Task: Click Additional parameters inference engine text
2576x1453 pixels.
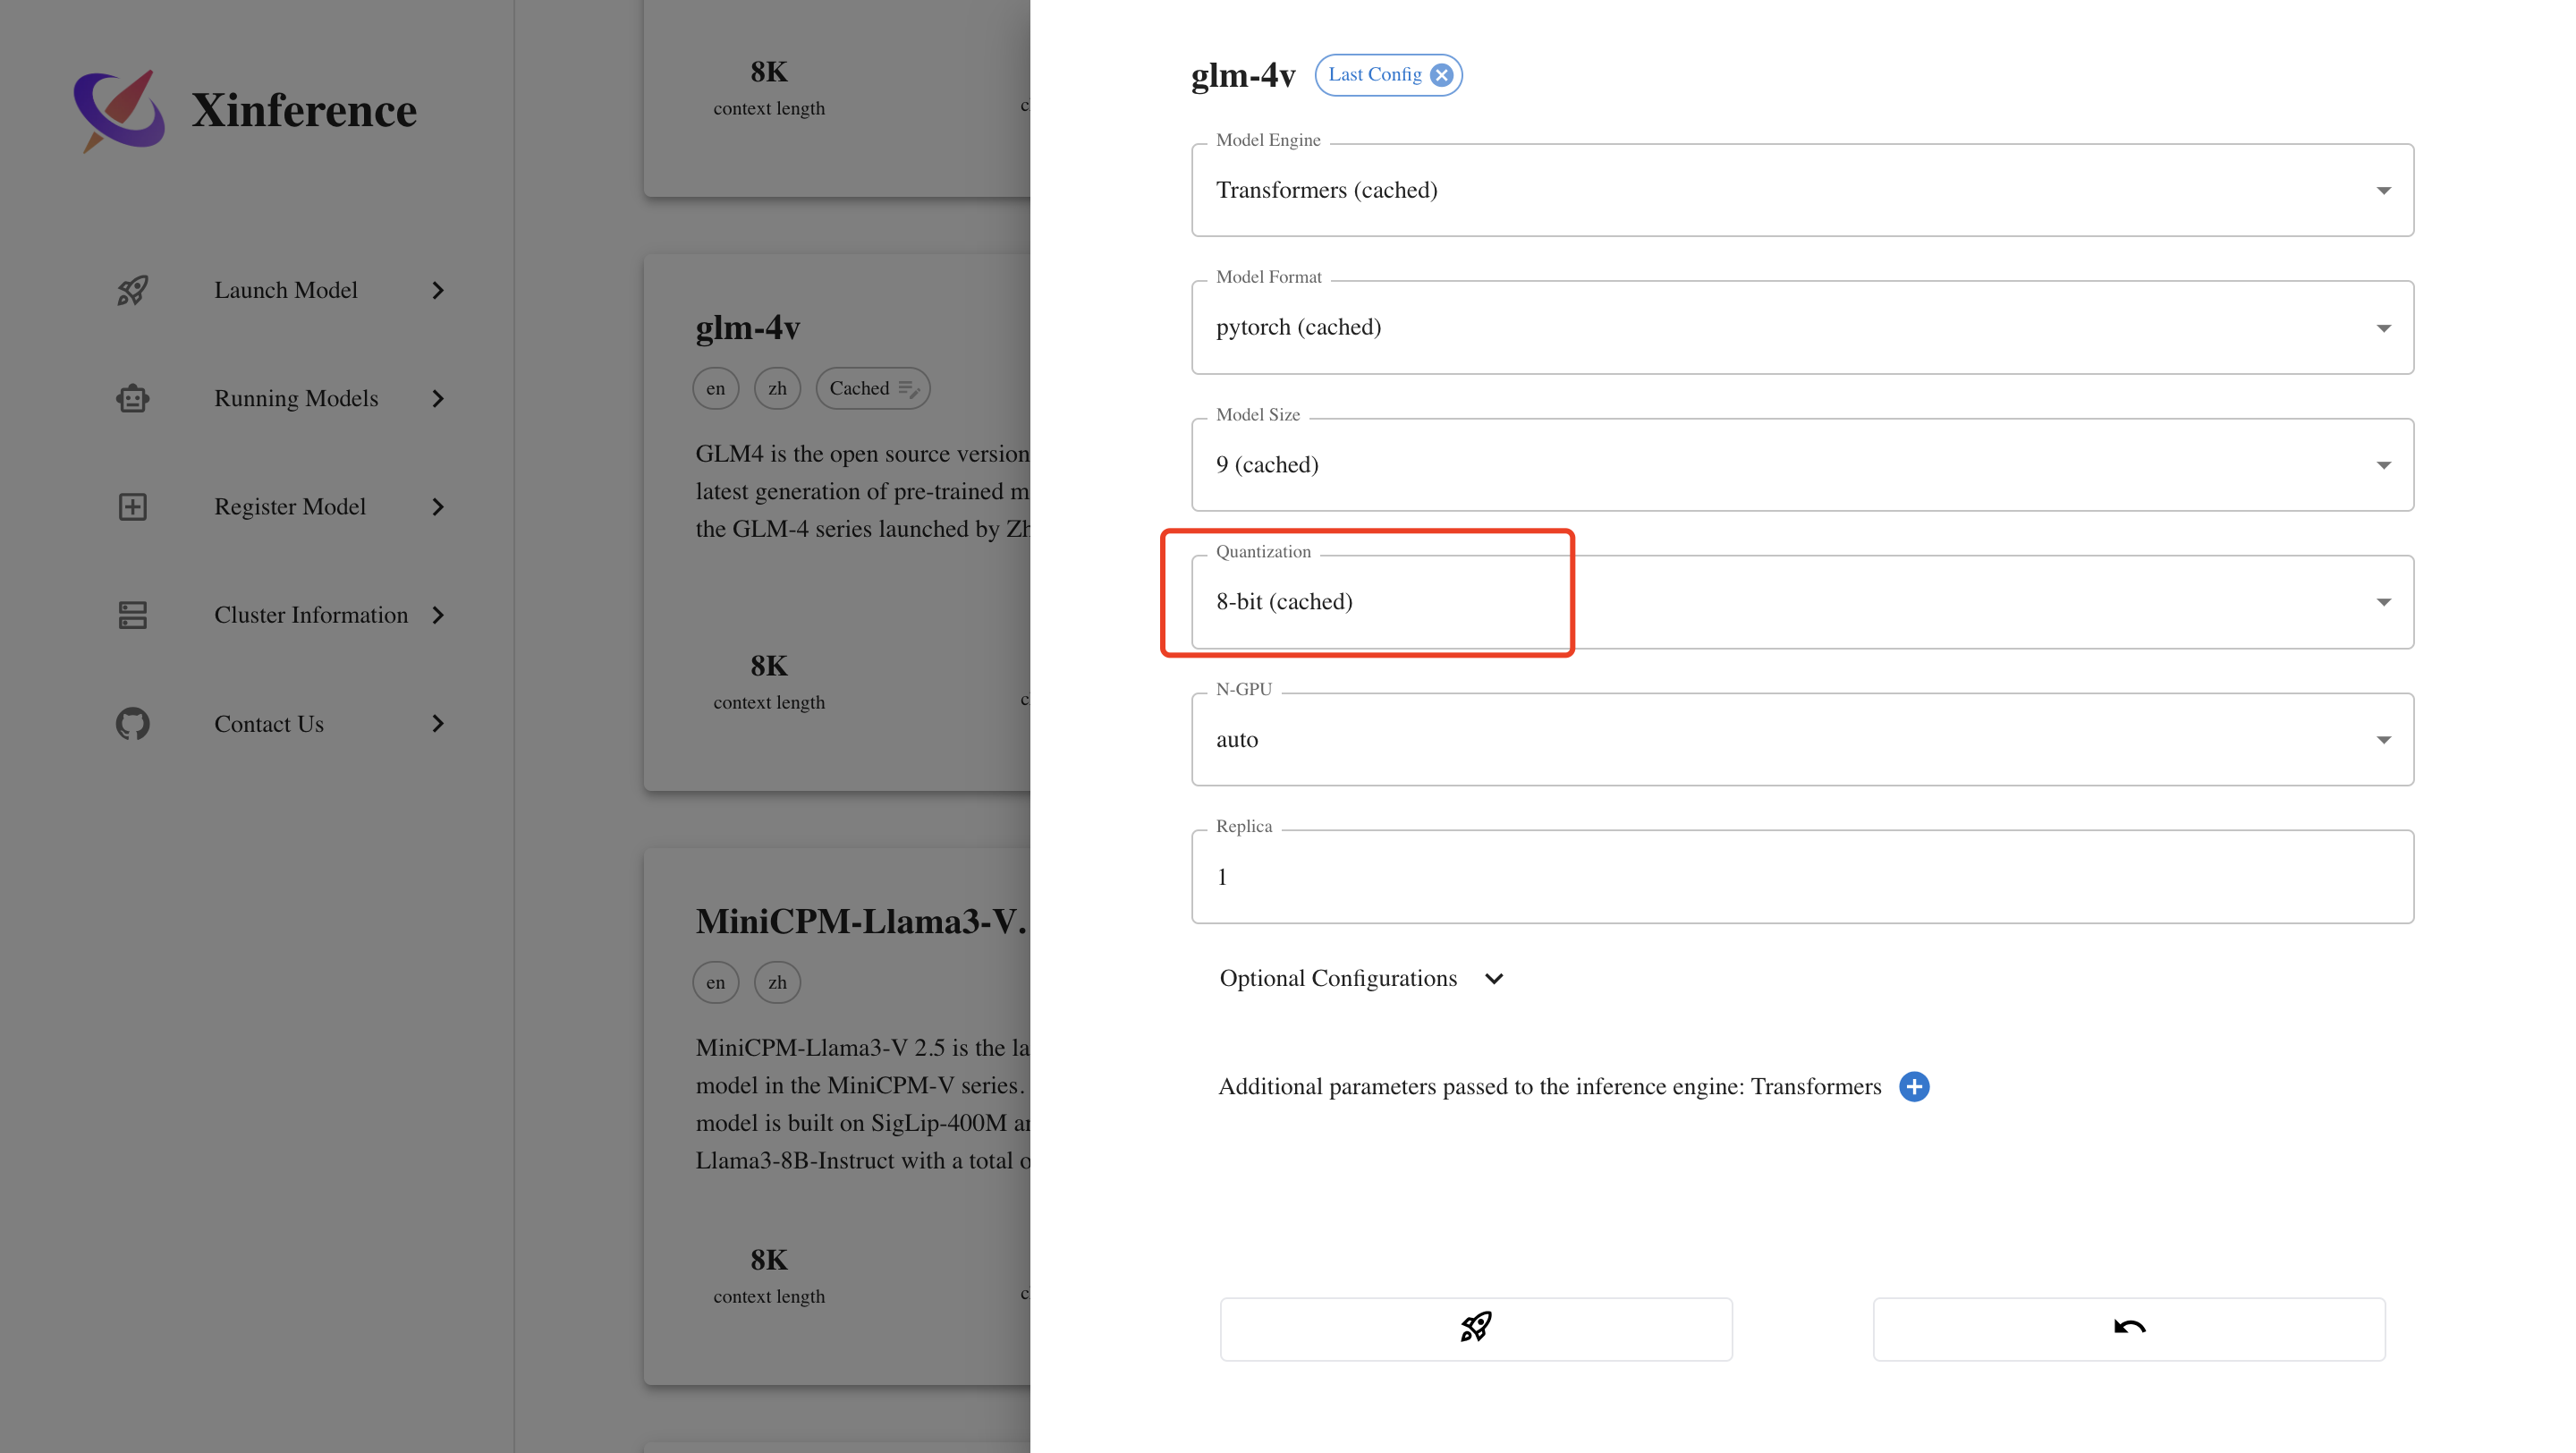Action: click(1549, 1087)
